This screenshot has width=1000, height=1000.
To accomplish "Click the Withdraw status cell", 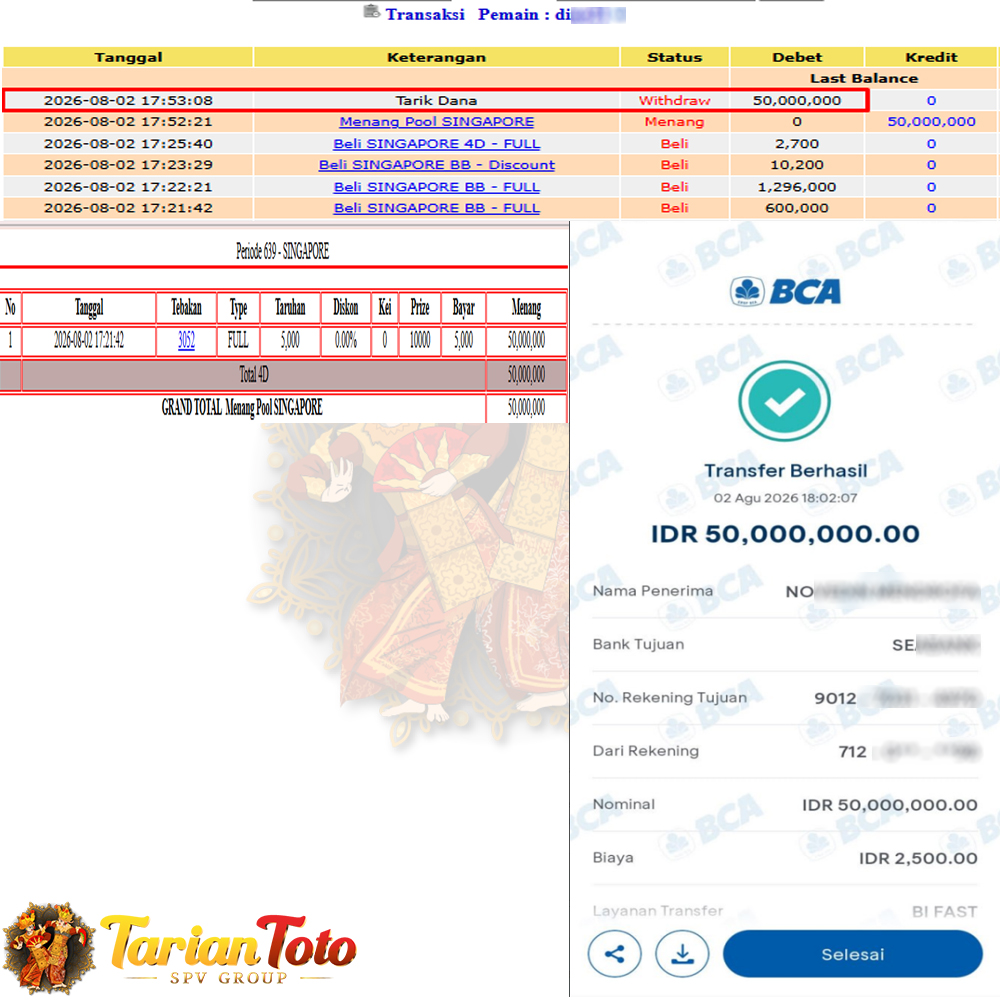I will 674,100.
